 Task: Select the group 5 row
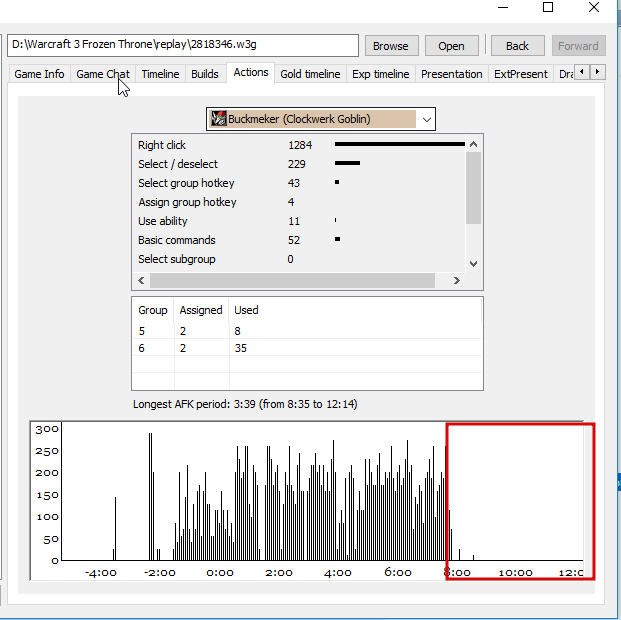point(307,331)
